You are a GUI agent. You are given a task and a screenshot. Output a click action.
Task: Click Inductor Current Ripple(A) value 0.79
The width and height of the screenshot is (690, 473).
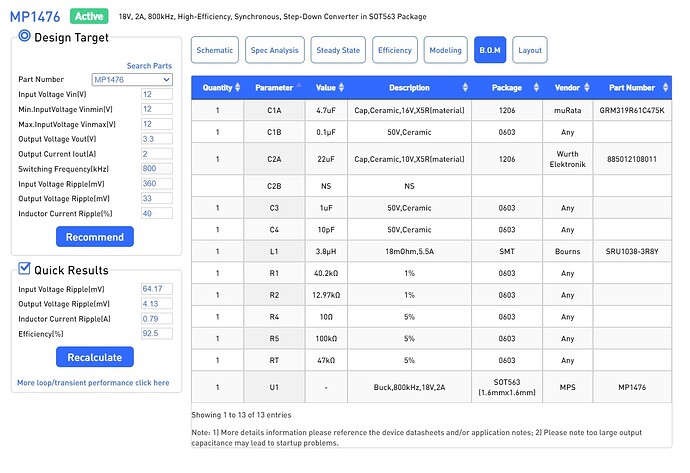click(x=157, y=319)
